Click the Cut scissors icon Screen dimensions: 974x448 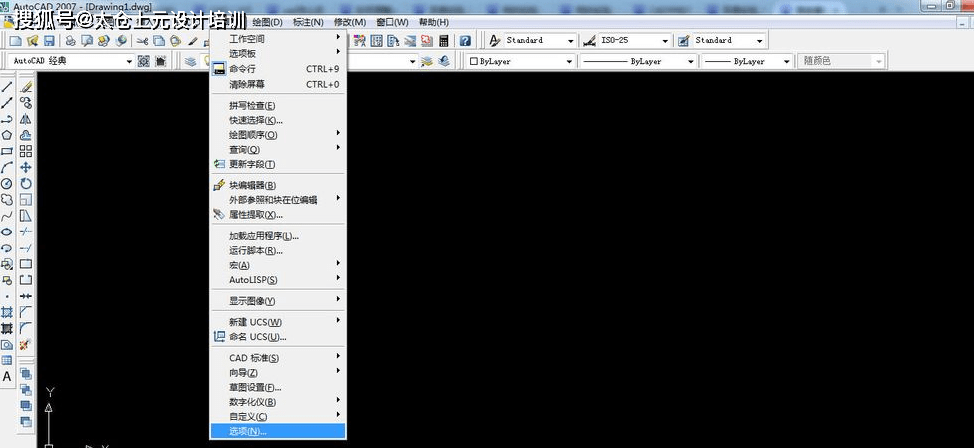tap(142, 41)
